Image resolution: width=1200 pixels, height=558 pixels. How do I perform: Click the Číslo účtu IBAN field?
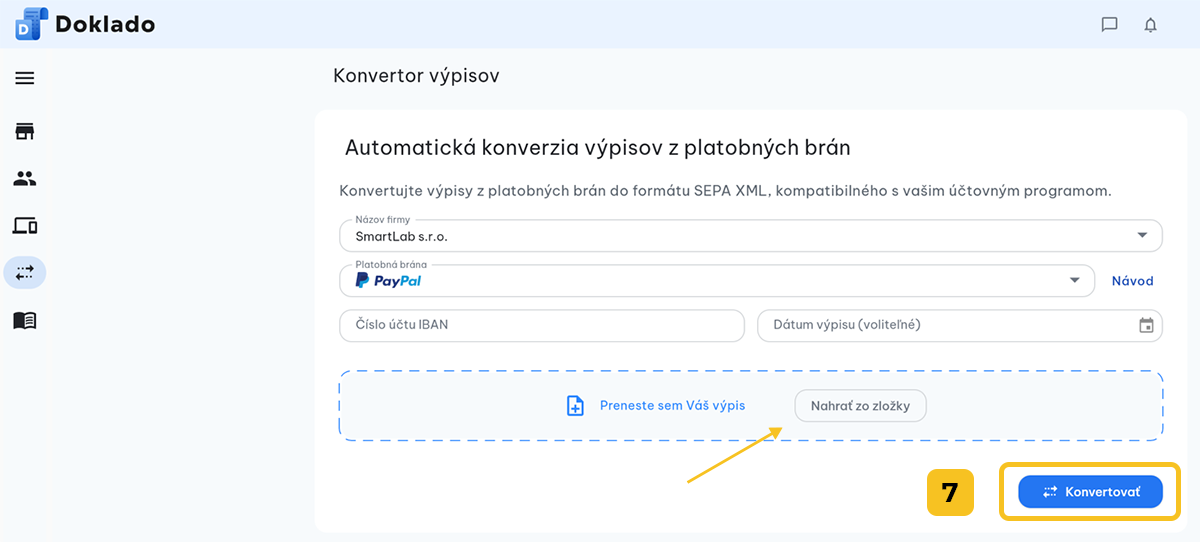tap(542, 325)
